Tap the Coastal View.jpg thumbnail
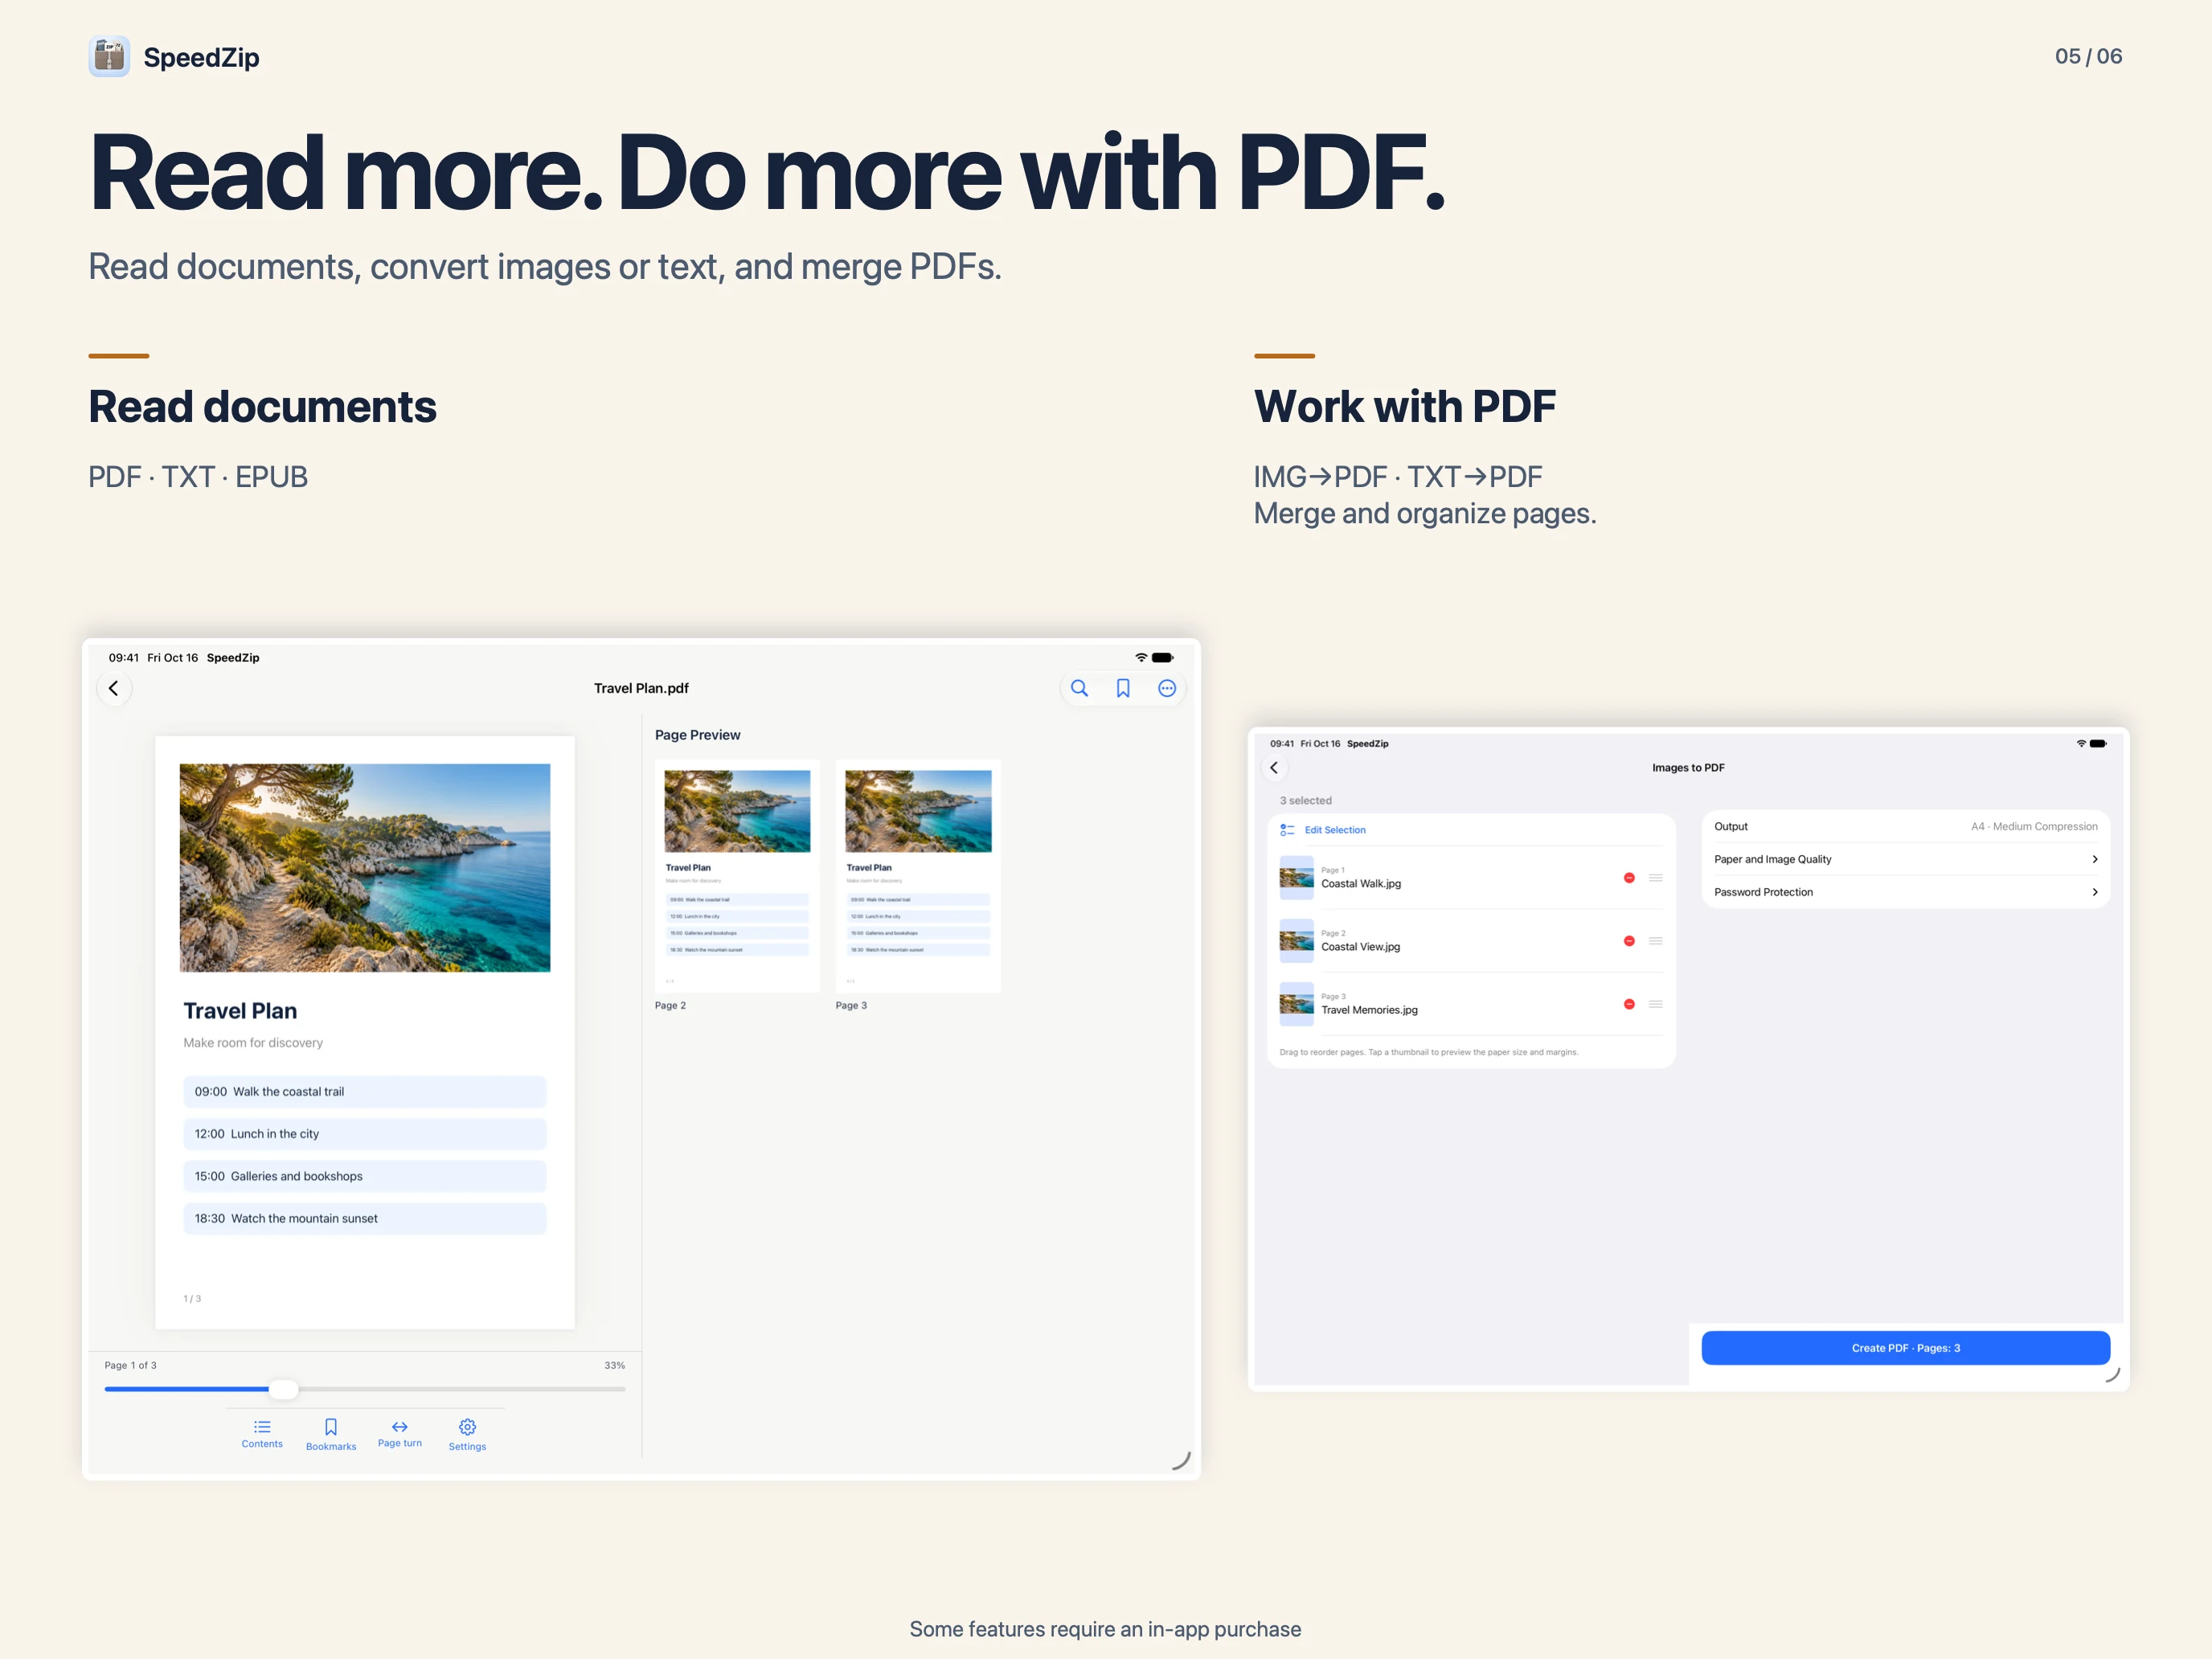Screen dimensions: 2212x1659 1297,941
